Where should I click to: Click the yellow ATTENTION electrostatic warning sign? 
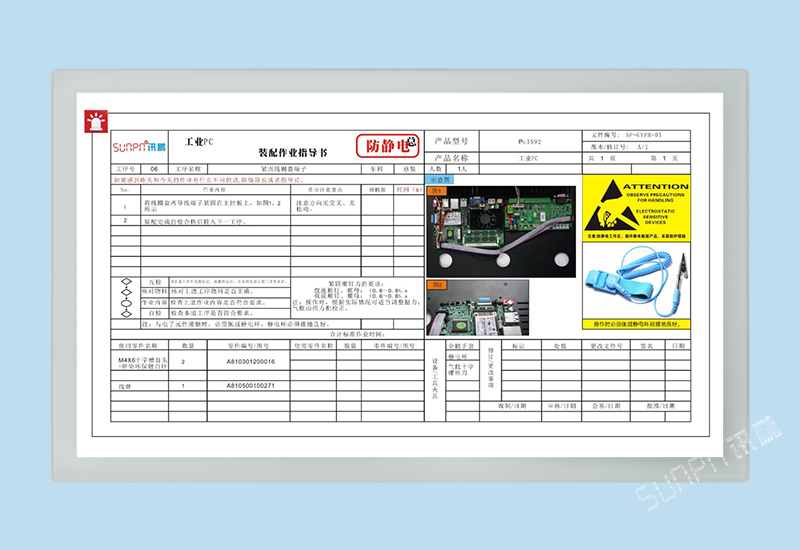pyautogui.click(x=636, y=208)
